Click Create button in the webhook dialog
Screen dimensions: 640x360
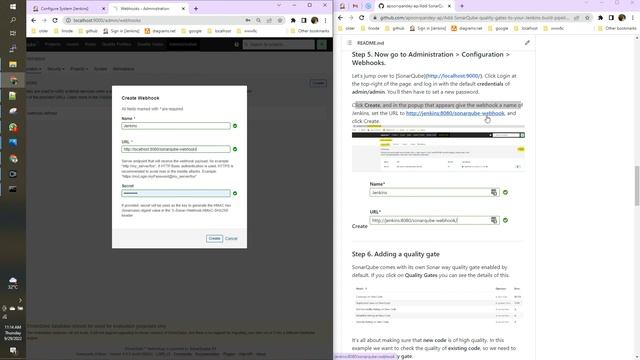[214, 238]
